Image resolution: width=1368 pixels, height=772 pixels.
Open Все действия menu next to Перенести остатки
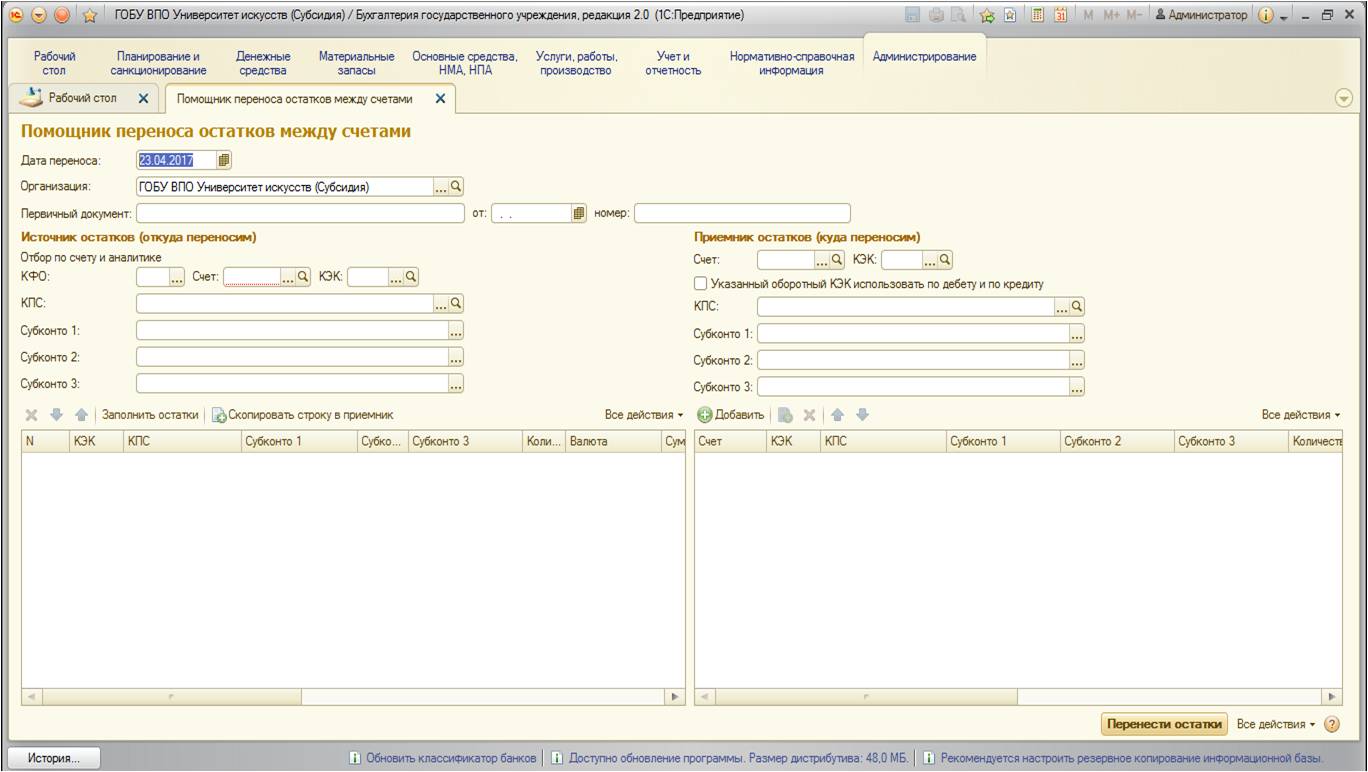click(x=1276, y=724)
